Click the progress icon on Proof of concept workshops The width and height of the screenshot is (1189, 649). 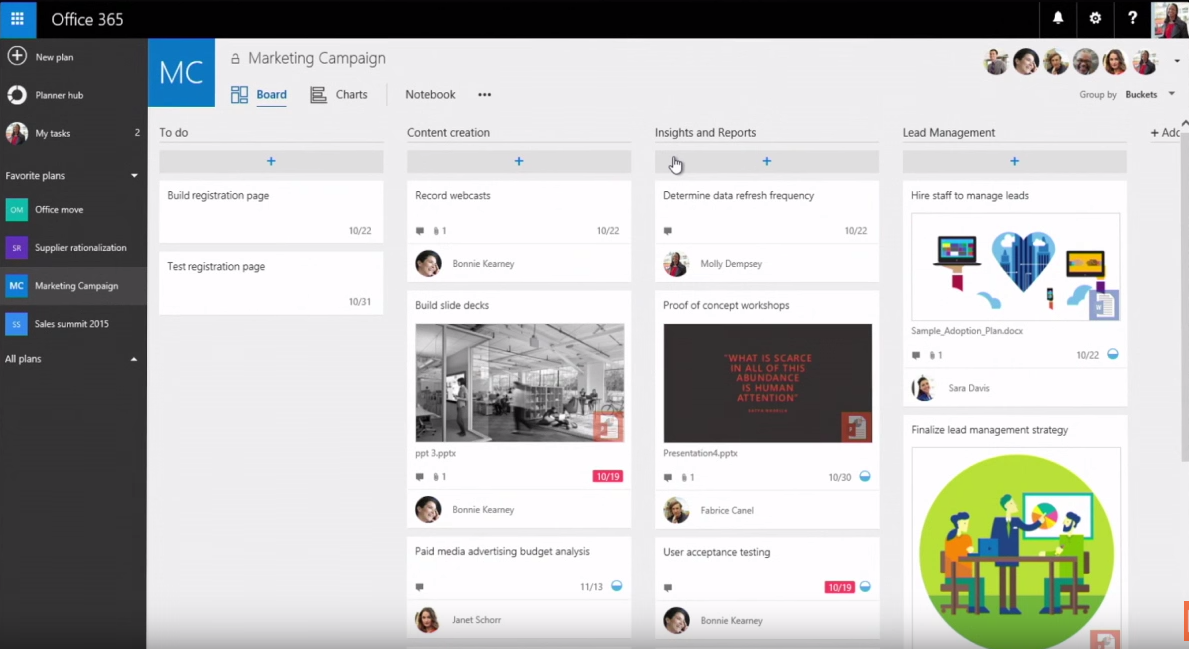(x=865, y=477)
